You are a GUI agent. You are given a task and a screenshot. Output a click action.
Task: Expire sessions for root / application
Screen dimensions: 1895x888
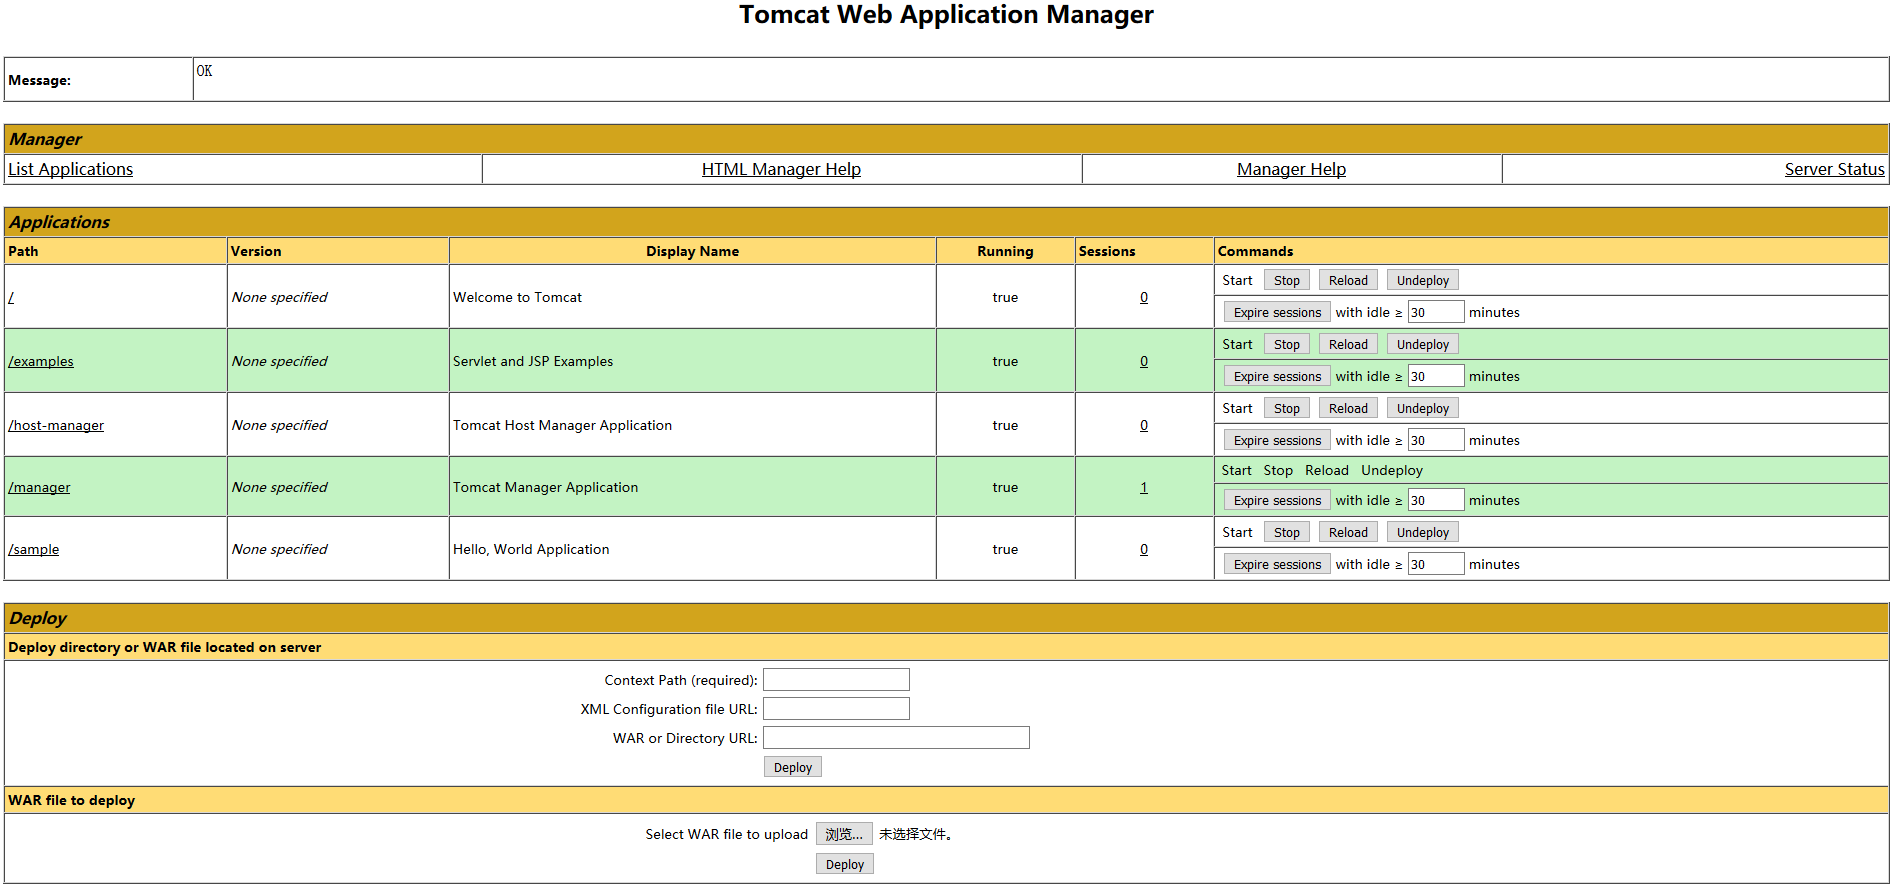[1277, 312]
